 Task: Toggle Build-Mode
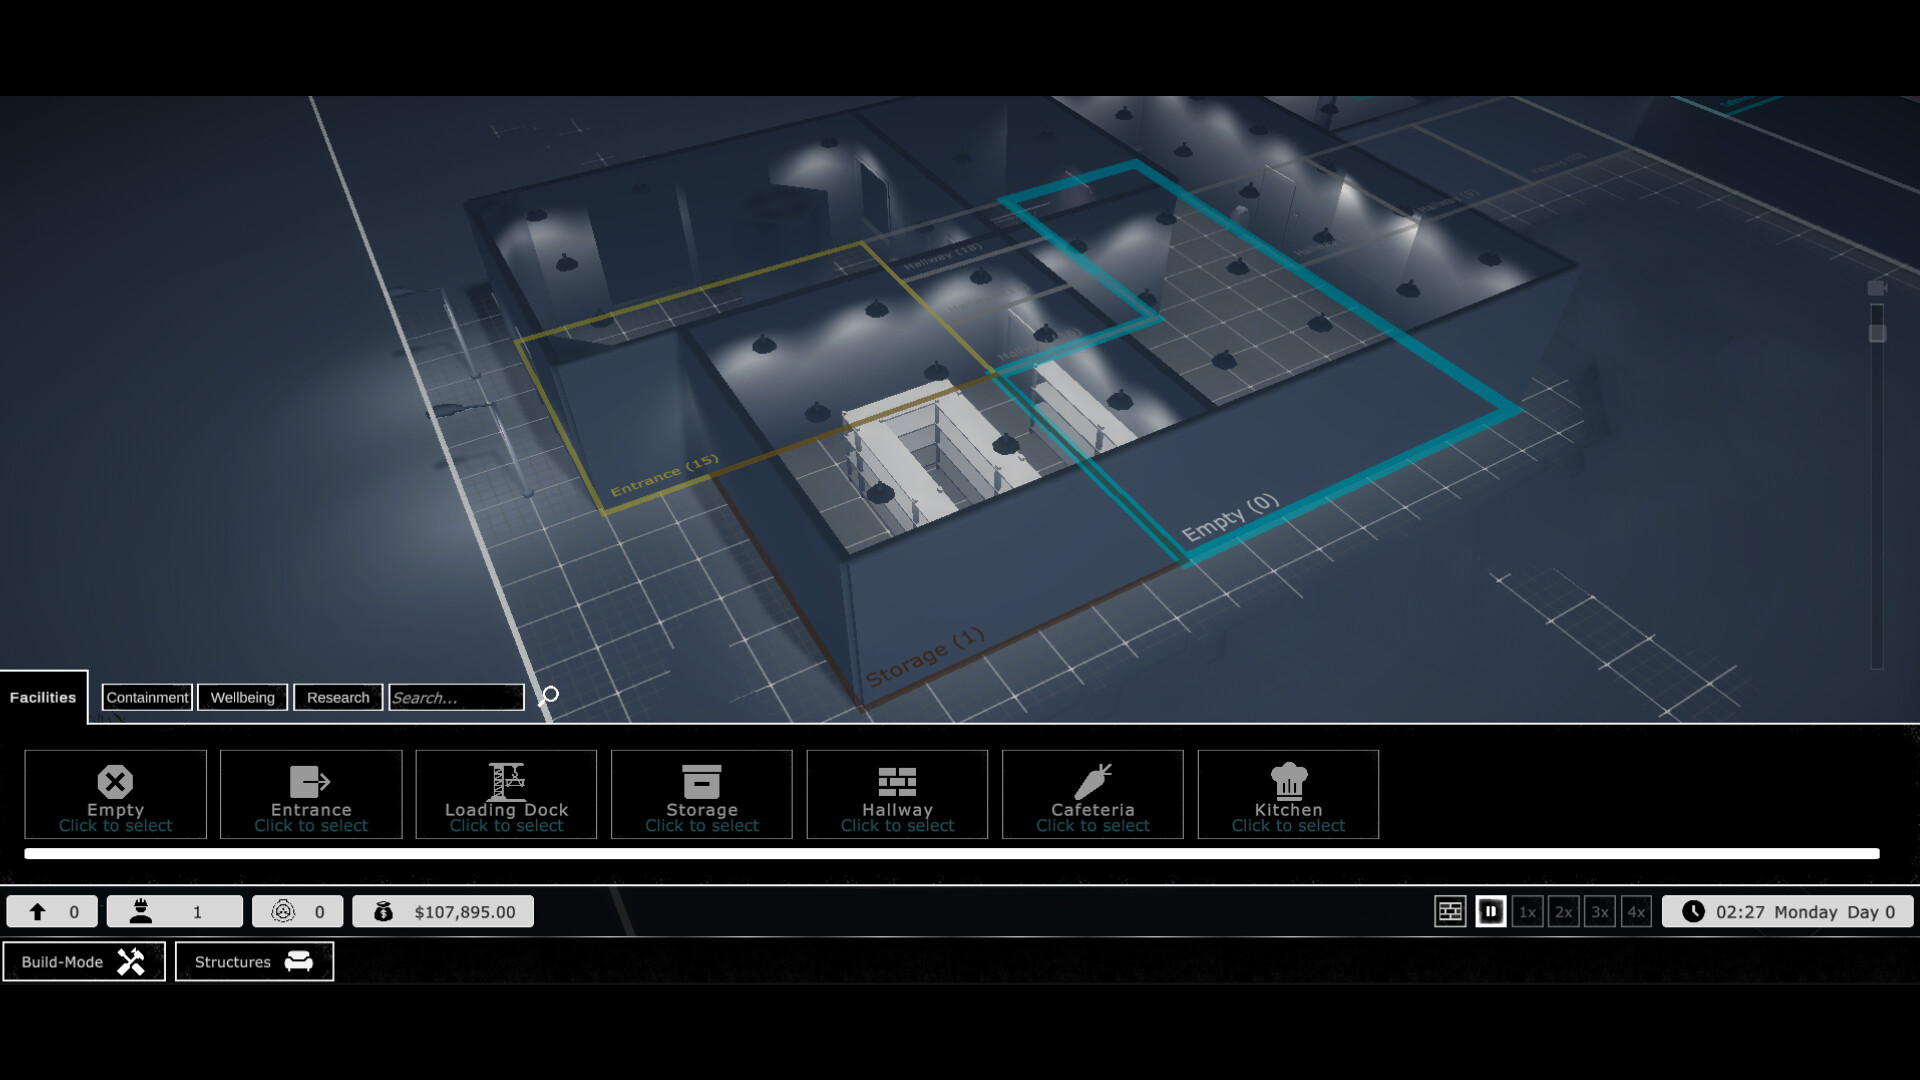click(x=84, y=961)
